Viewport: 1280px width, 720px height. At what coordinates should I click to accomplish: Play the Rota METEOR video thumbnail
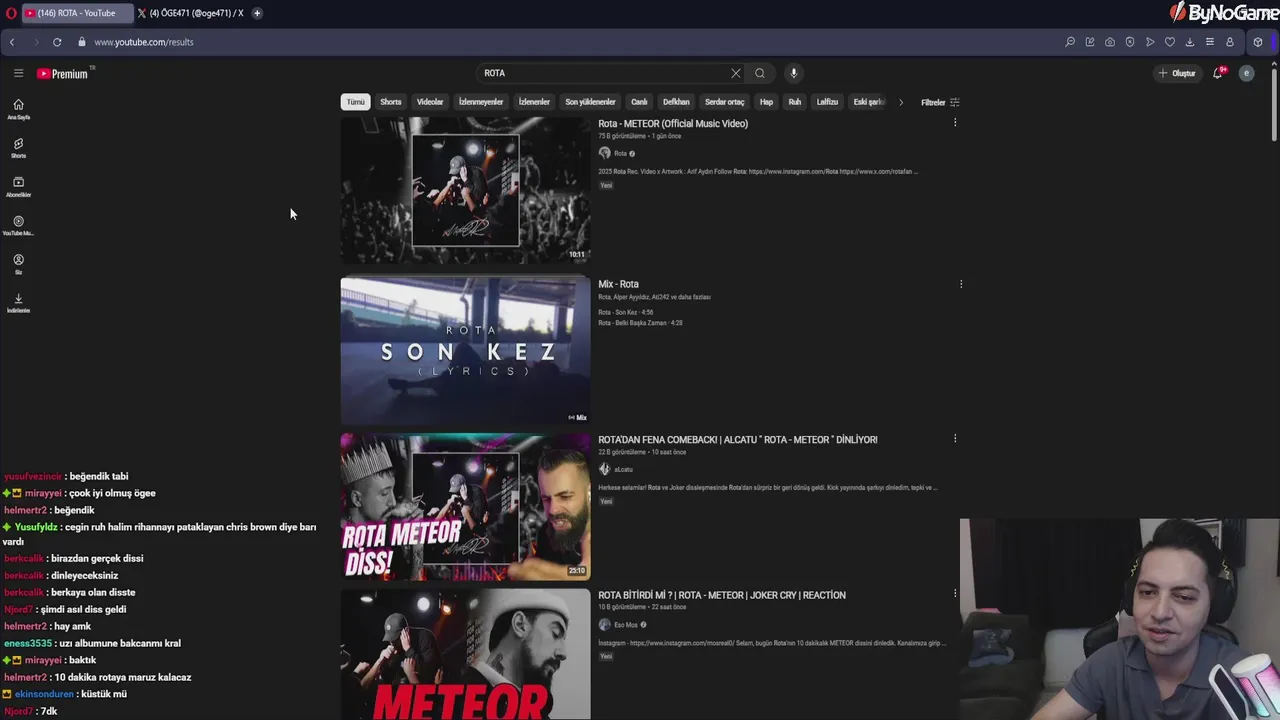[465, 190]
